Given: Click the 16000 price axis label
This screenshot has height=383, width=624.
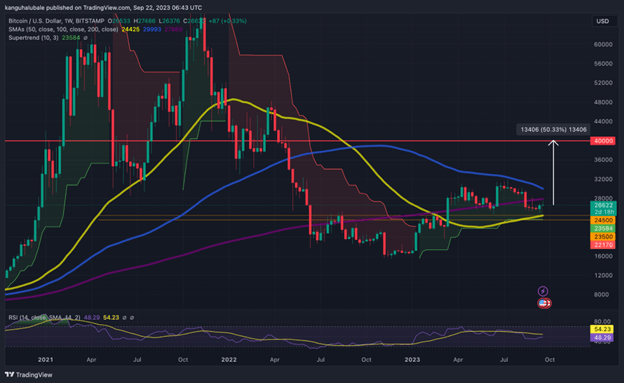Looking at the screenshot, I should [603, 256].
